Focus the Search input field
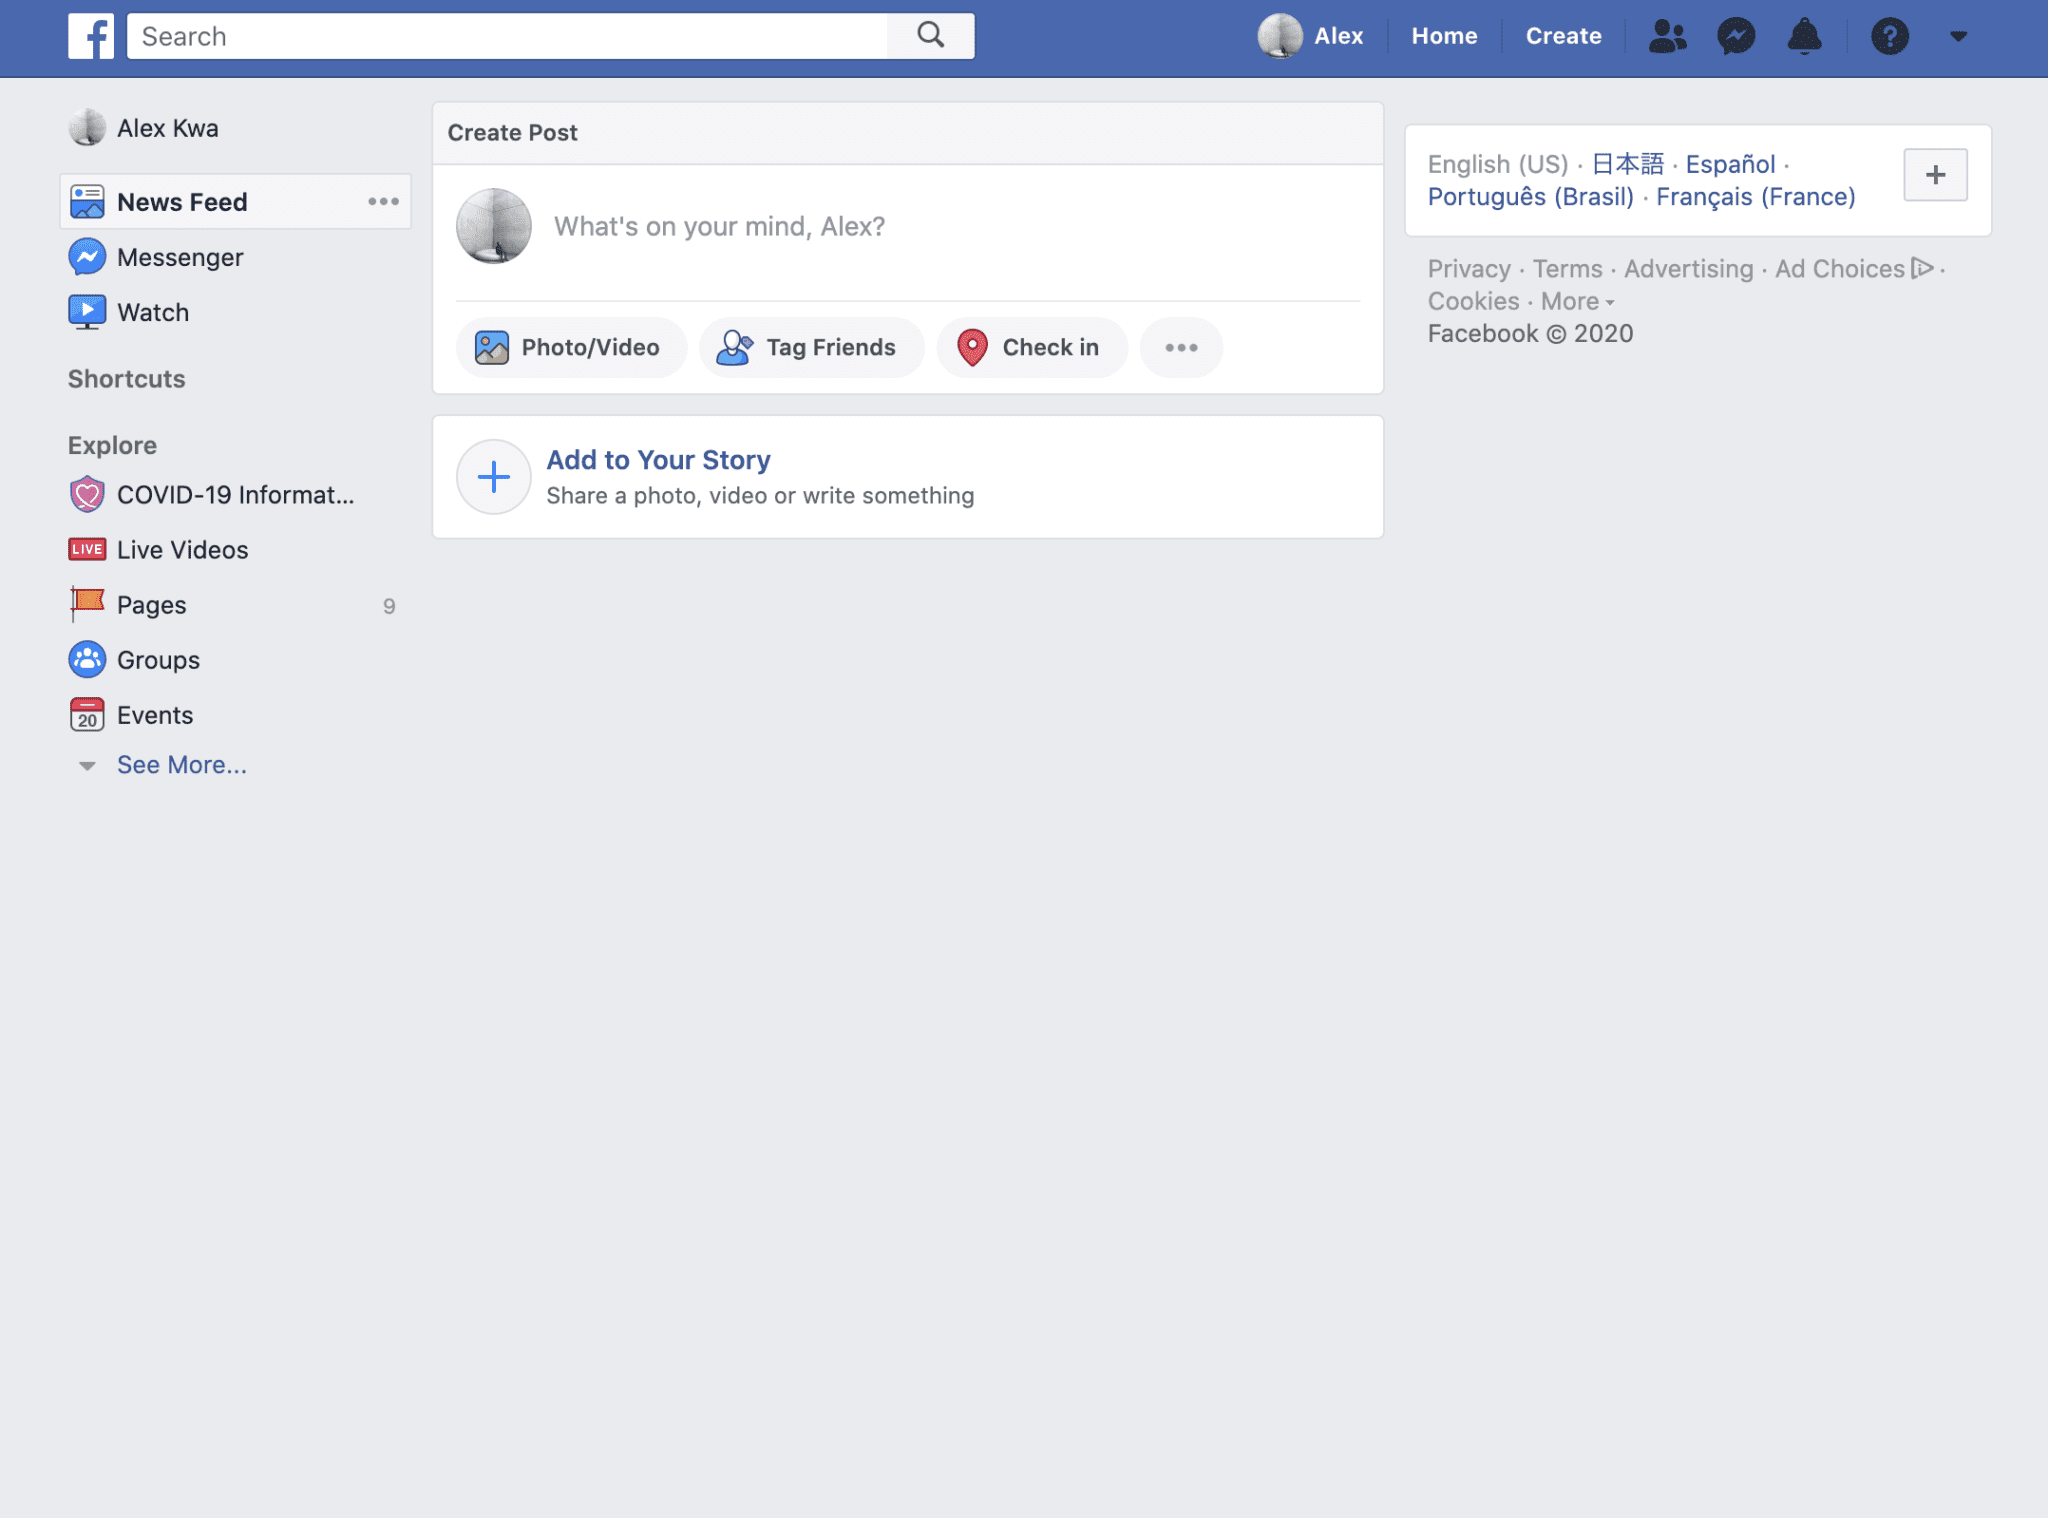The image size is (2048, 1518). [507, 36]
